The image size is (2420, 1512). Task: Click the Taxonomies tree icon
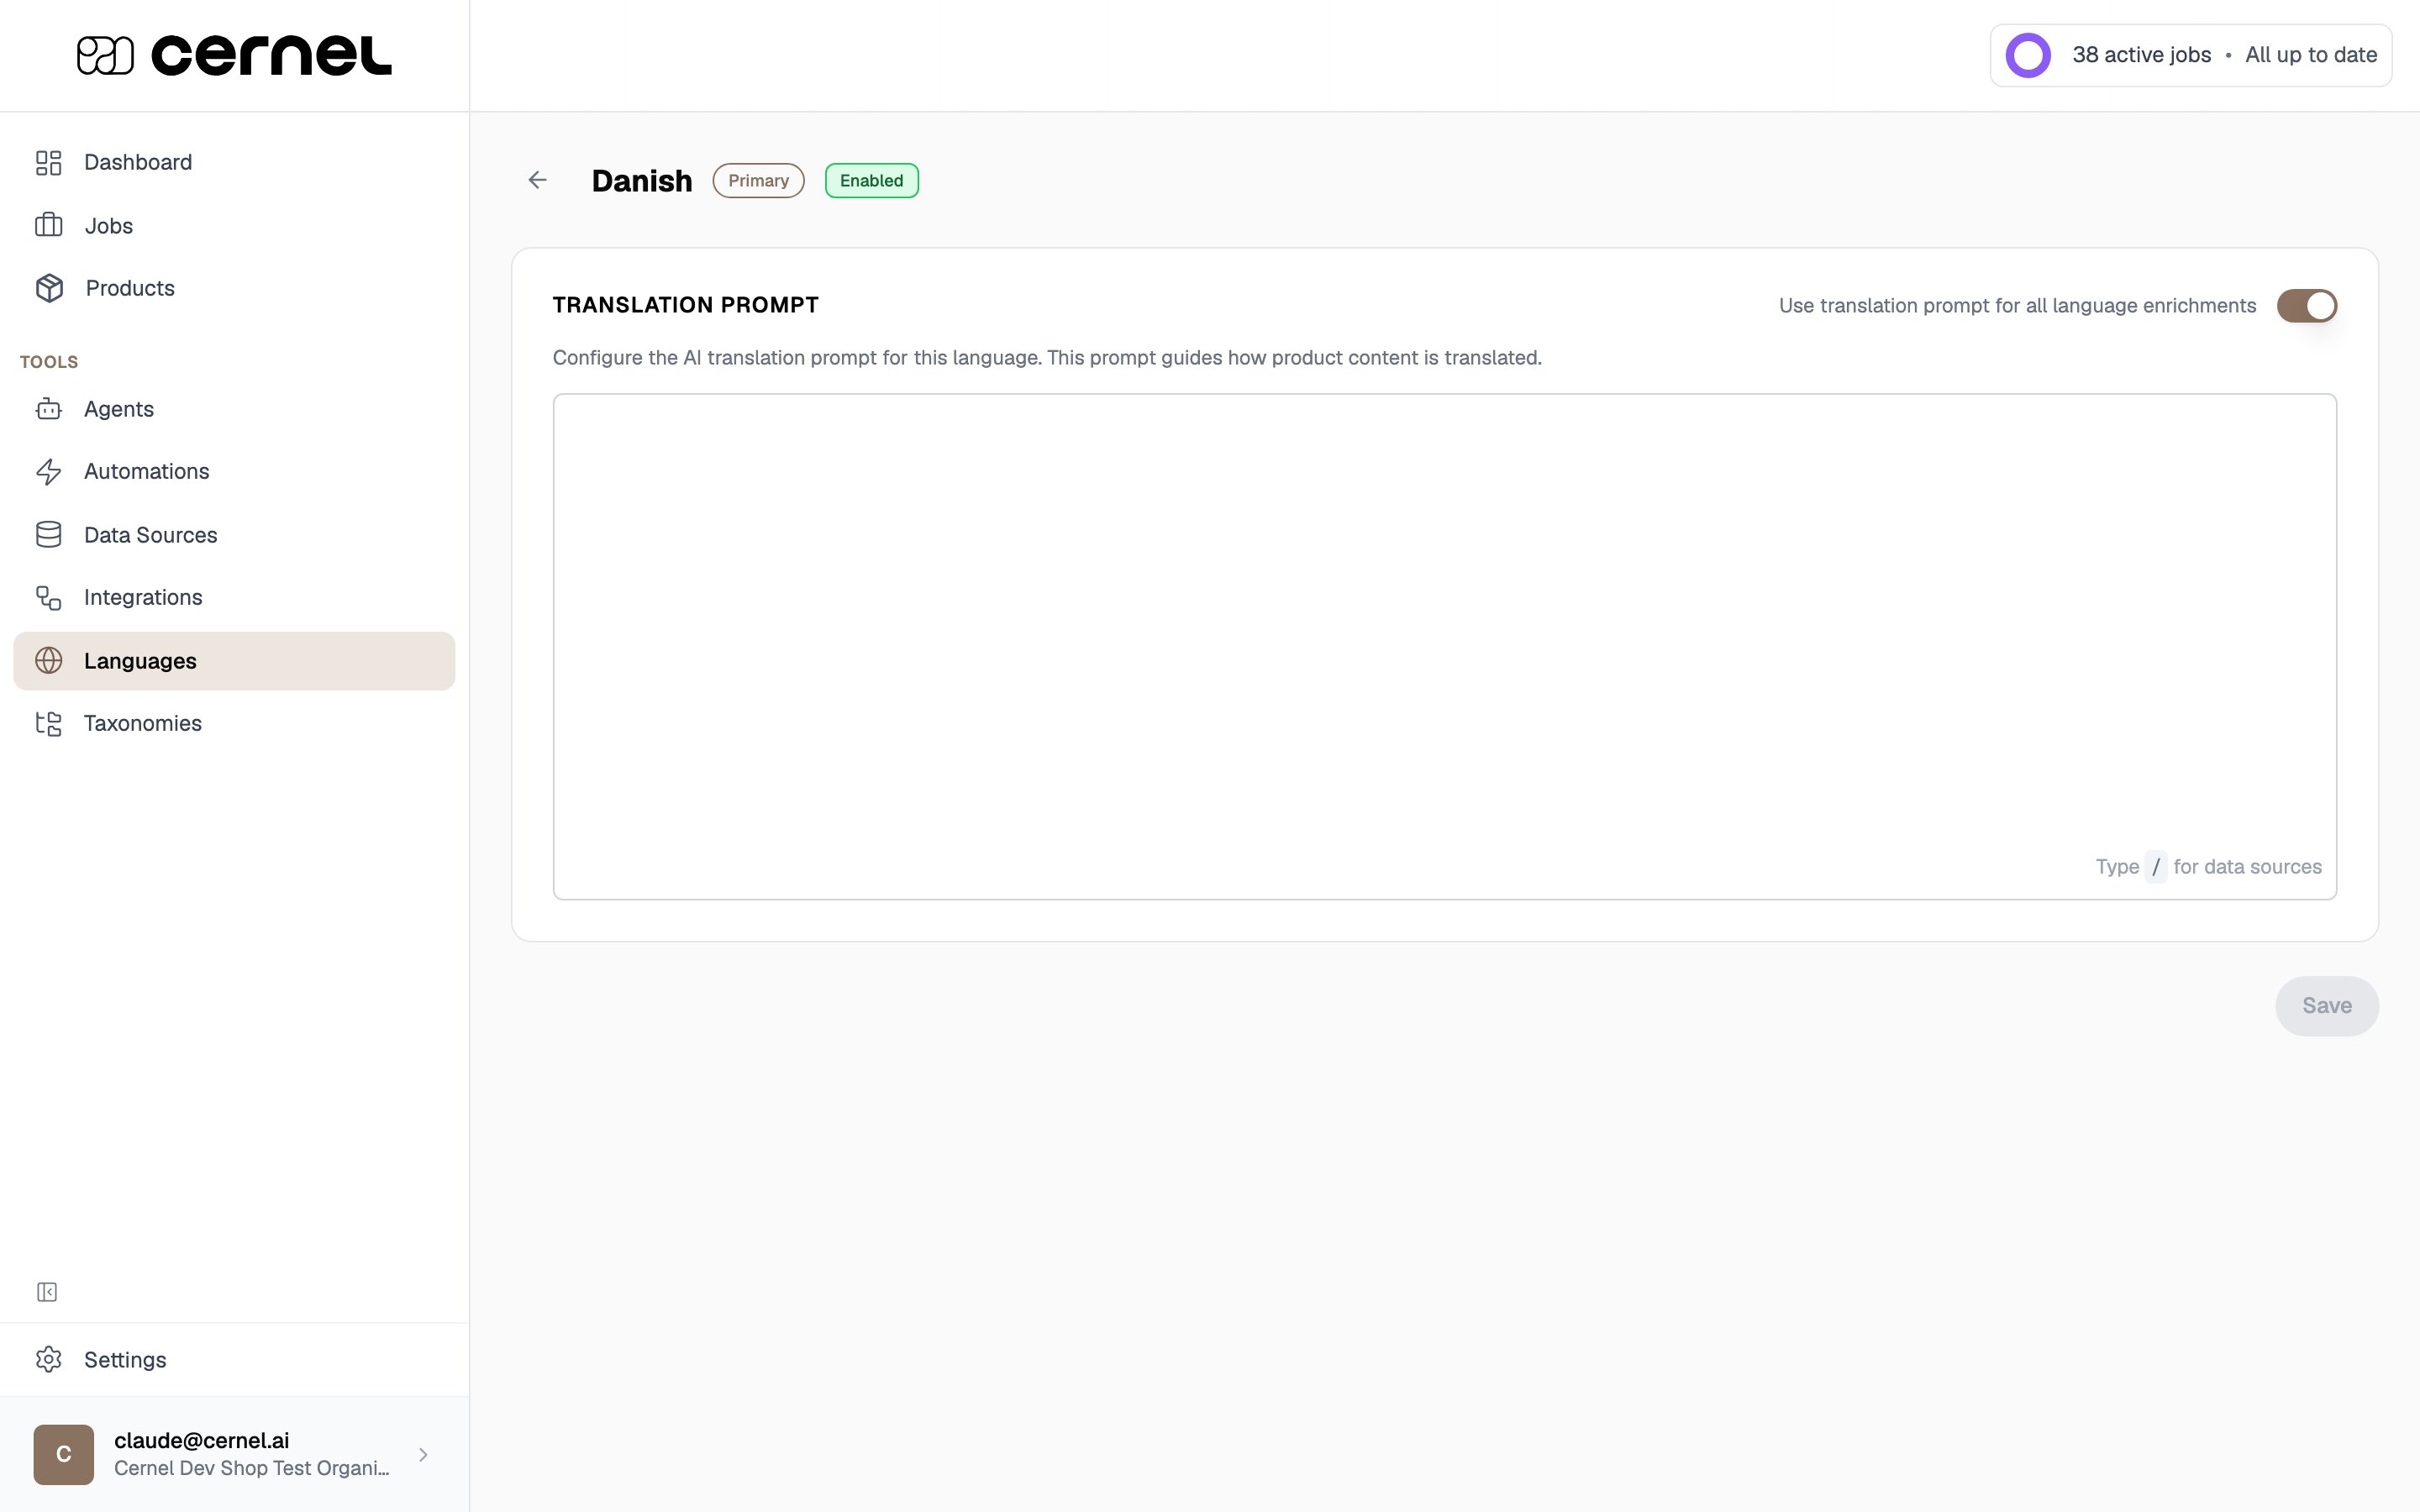tap(48, 723)
